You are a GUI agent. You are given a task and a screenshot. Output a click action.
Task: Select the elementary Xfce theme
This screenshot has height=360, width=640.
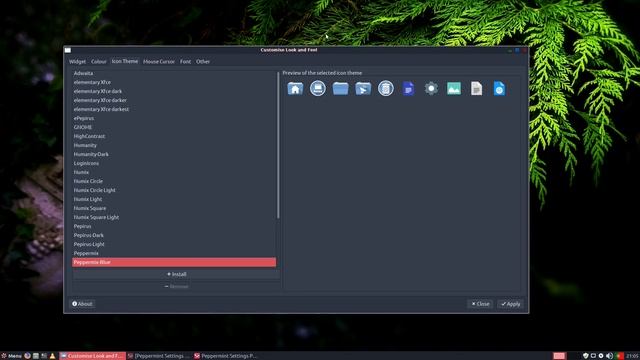click(174, 82)
